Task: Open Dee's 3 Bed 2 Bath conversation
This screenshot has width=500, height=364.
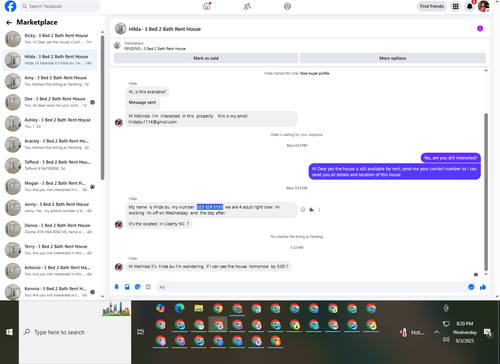Action: 50,102
